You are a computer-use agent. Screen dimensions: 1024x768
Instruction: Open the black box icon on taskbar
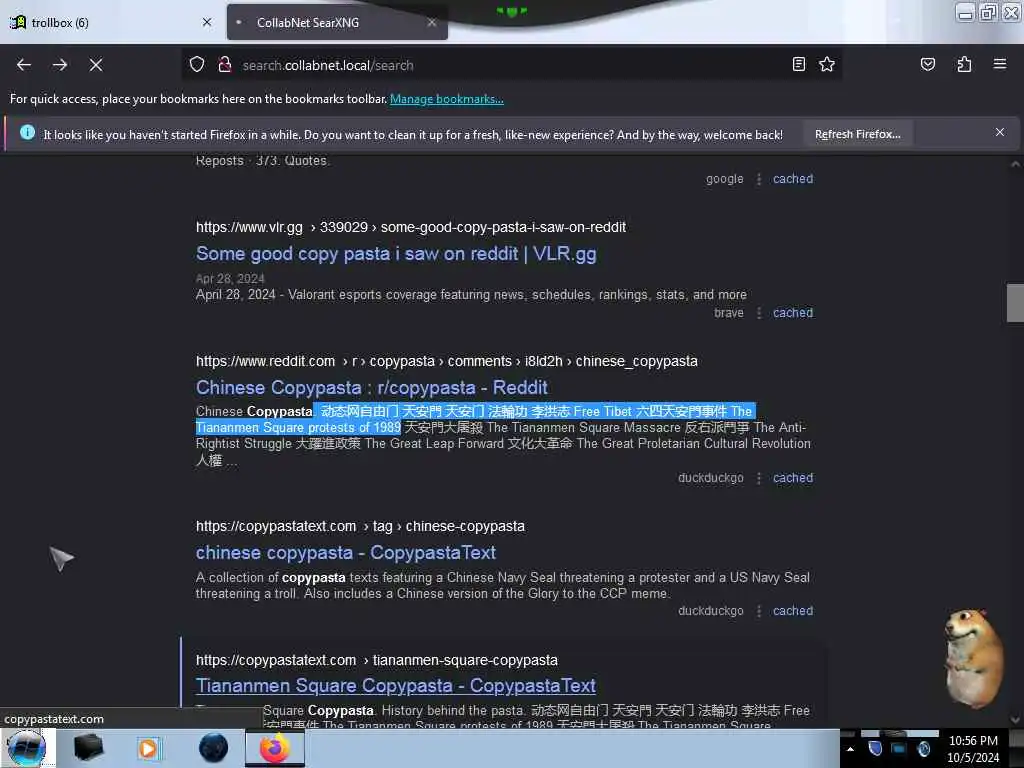click(88, 748)
